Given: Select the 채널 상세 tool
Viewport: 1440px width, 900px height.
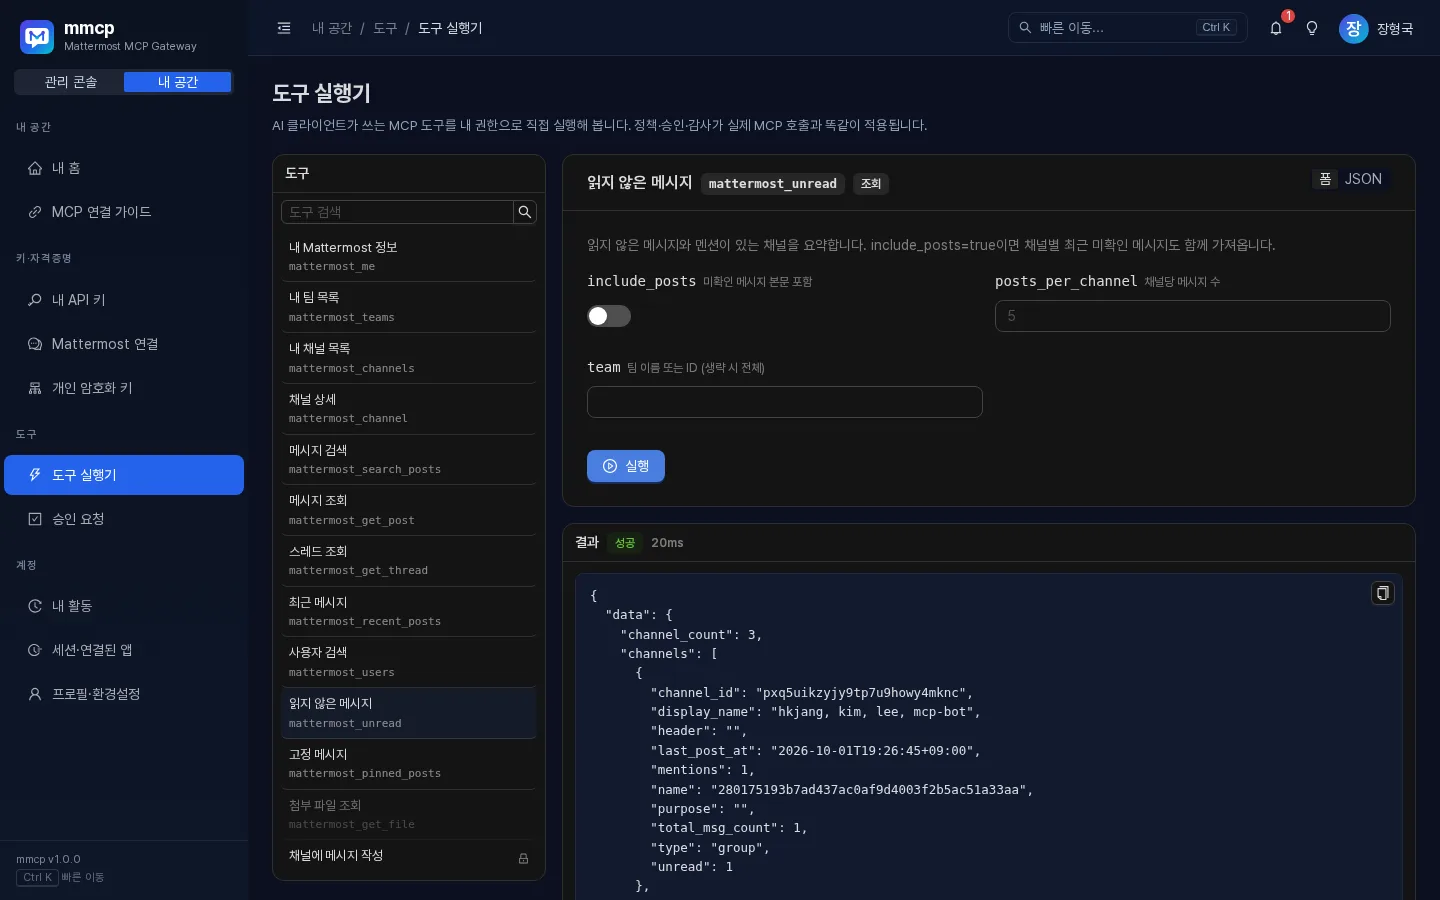Looking at the screenshot, I should 409,408.
